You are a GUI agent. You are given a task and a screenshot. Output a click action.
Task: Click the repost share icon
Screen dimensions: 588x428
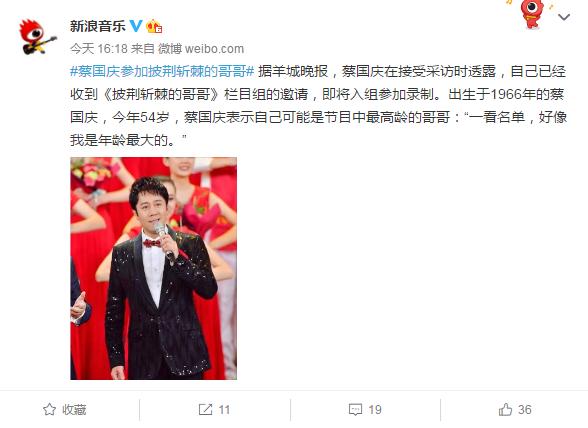click(205, 409)
